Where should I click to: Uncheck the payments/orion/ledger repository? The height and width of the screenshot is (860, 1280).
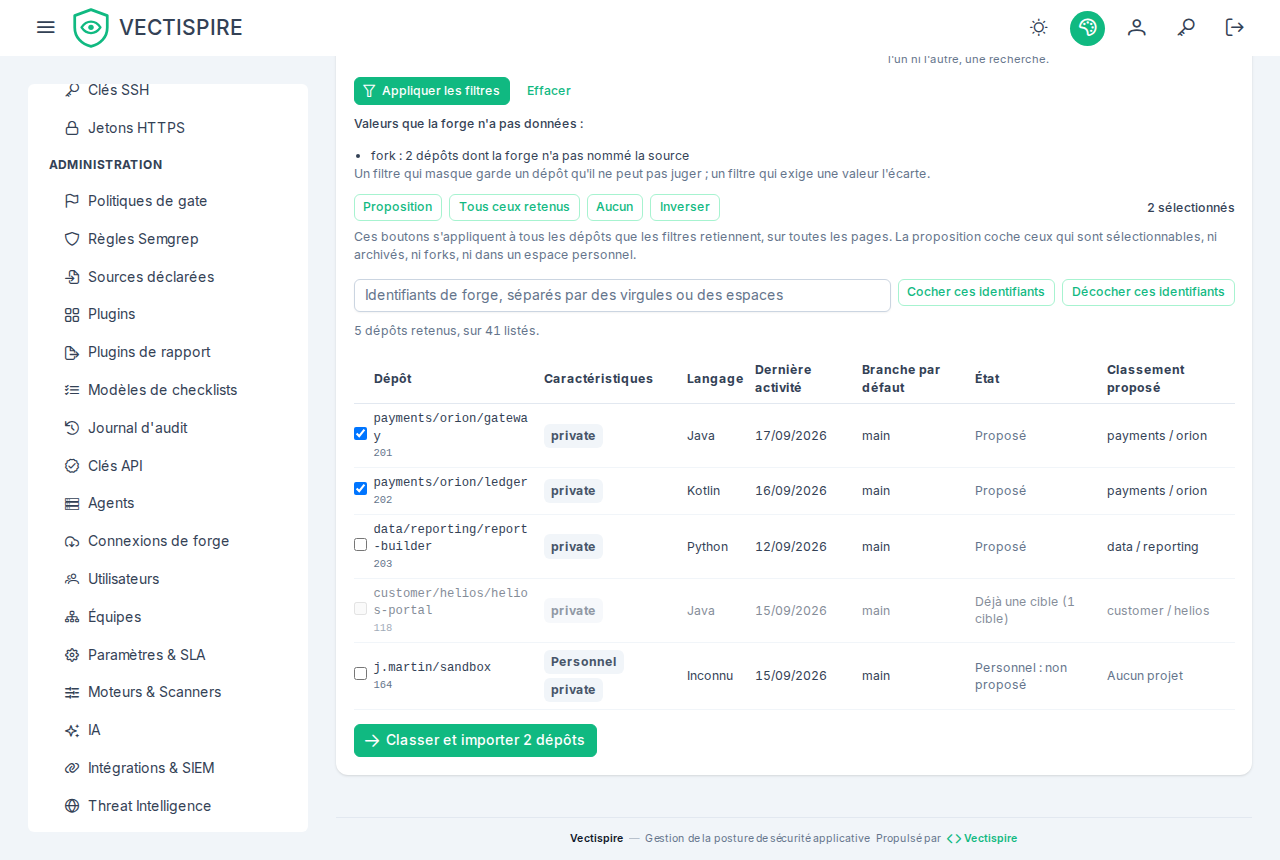click(x=361, y=489)
